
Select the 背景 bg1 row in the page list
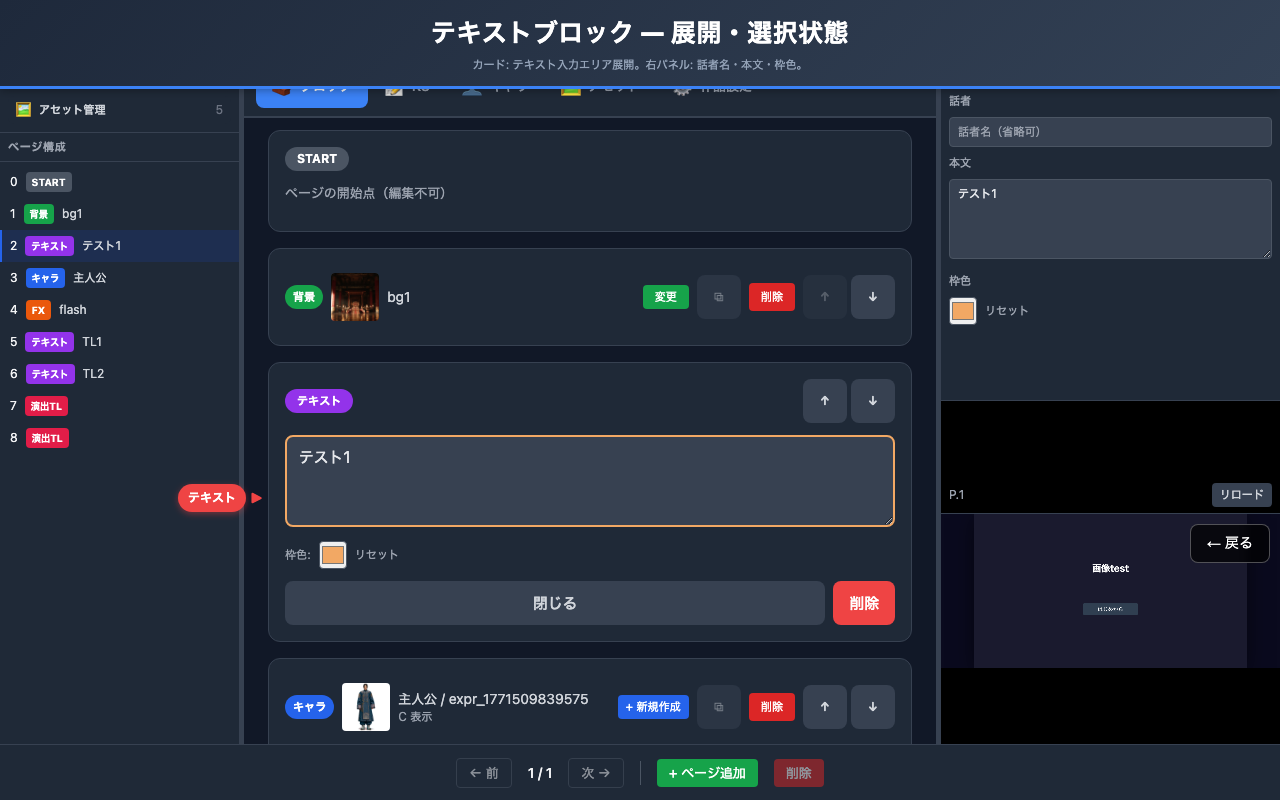pos(119,214)
